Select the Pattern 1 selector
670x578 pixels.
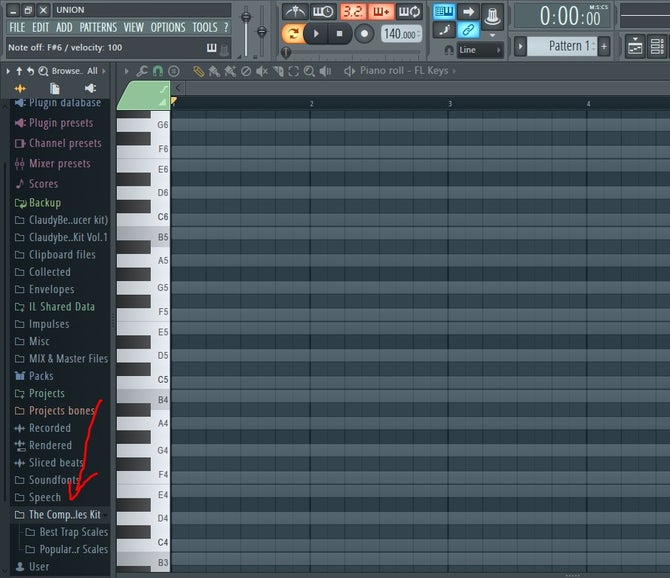[x=562, y=46]
